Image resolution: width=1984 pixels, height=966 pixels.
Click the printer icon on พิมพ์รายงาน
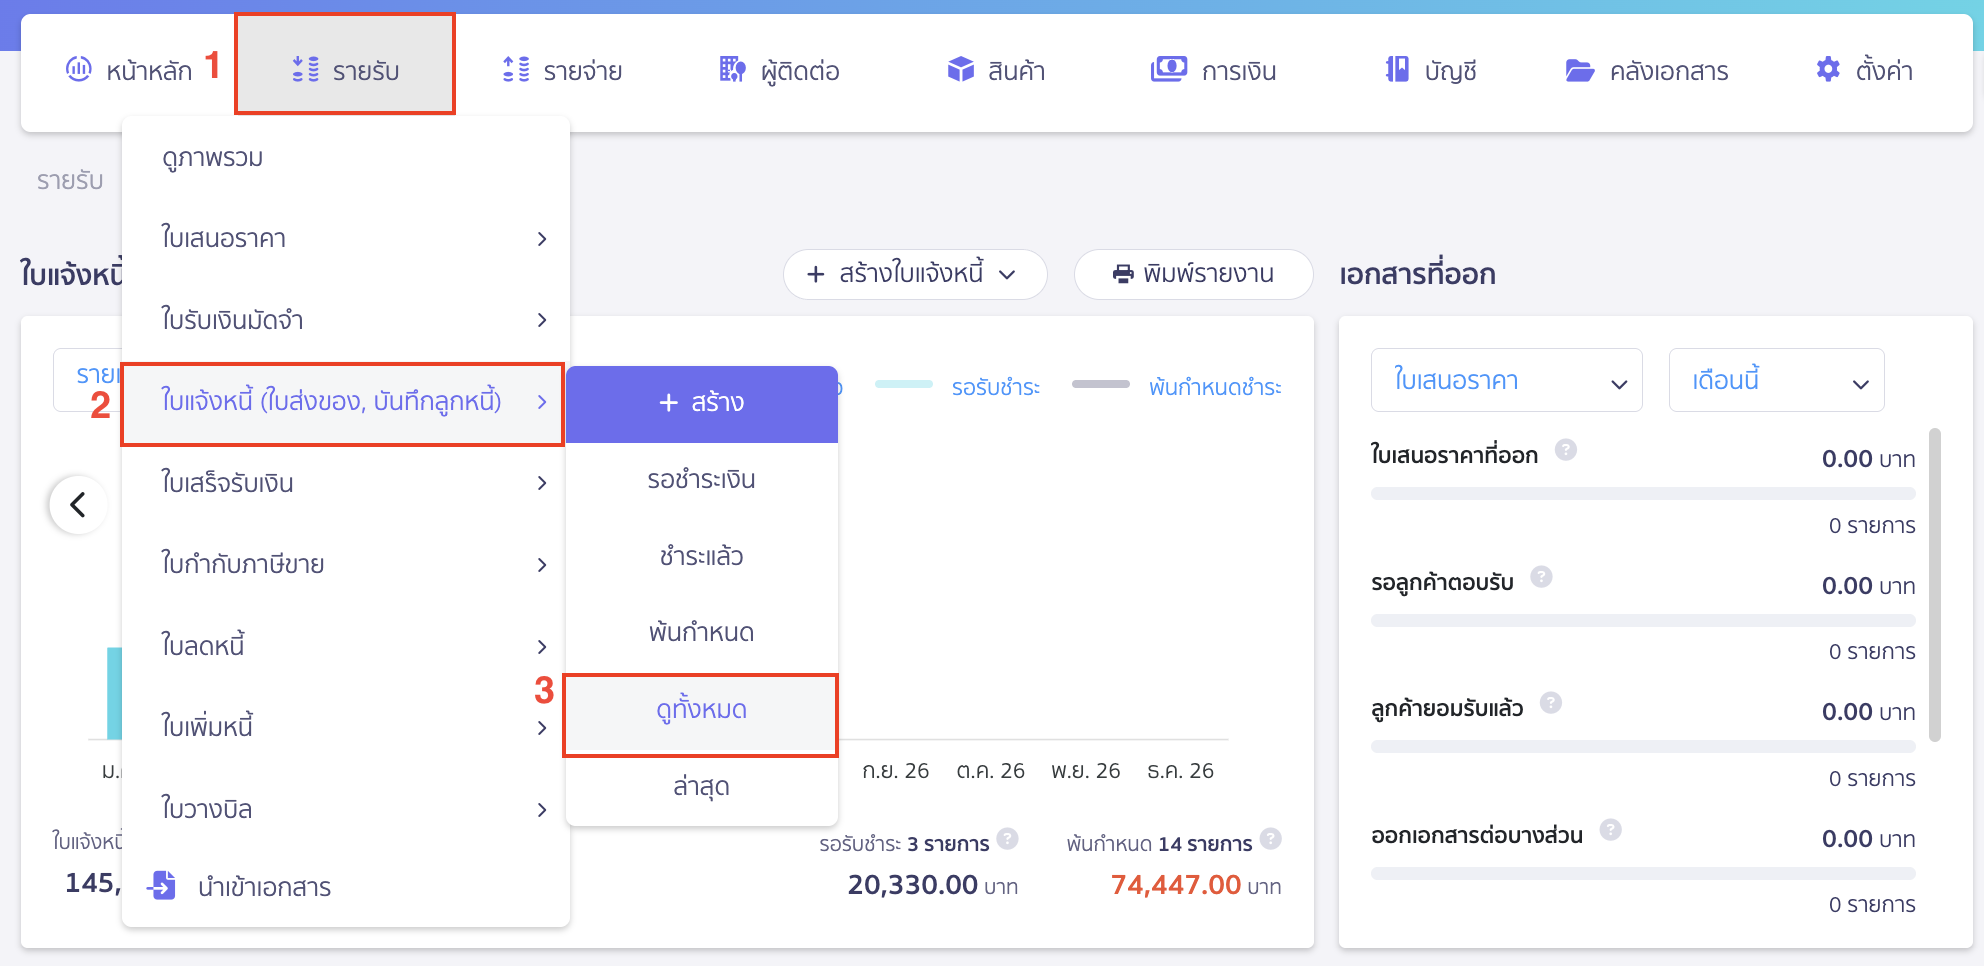1124,273
